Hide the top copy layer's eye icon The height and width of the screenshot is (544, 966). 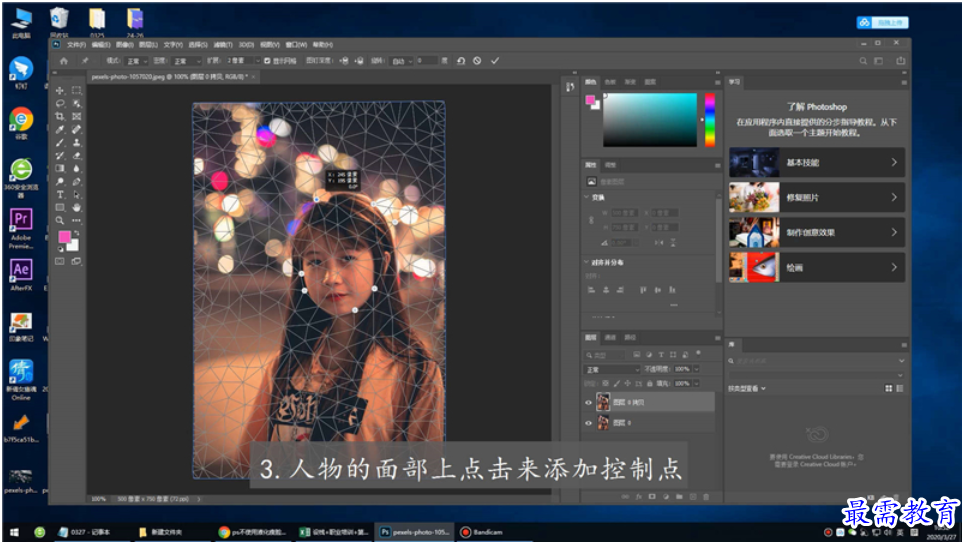tap(588, 402)
